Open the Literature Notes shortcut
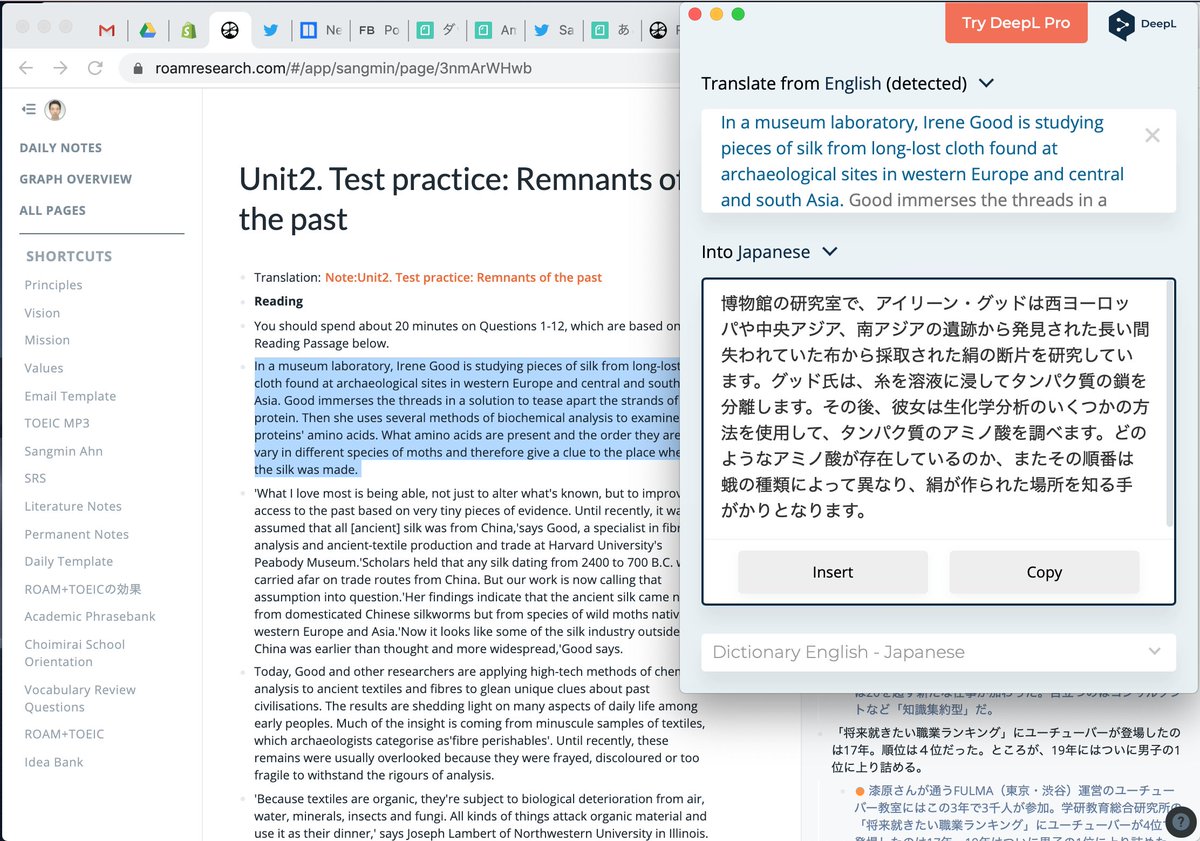Viewport: 1200px width, 841px height. (x=73, y=506)
